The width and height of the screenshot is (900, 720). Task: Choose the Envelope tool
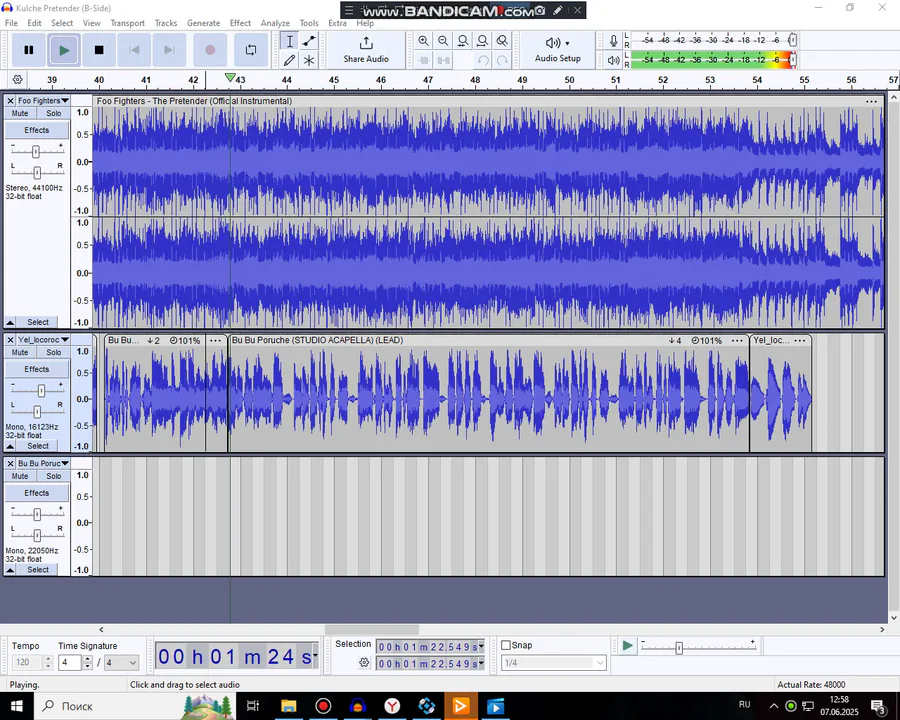point(309,41)
